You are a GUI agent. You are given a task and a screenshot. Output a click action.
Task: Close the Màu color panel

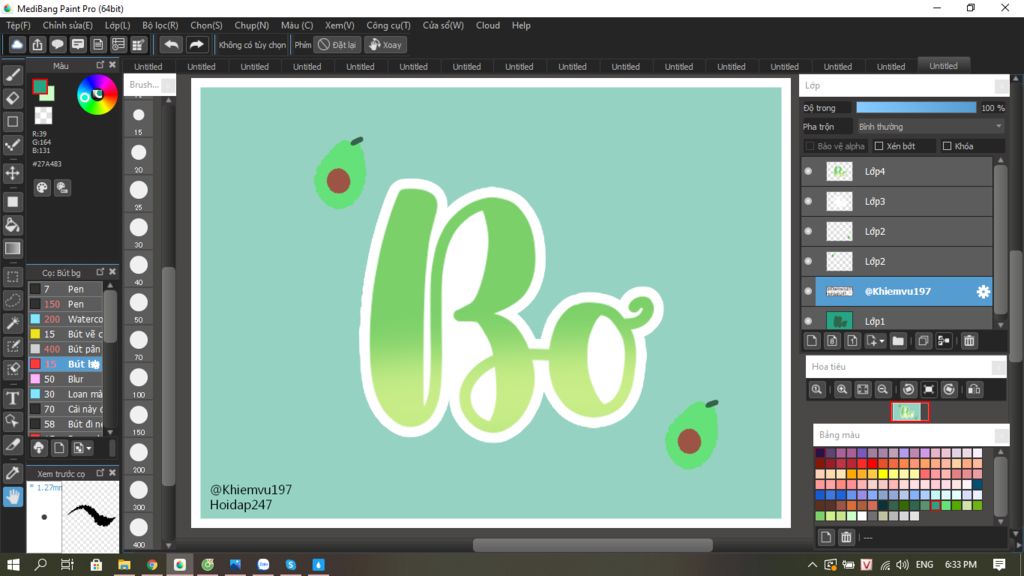pyautogui.click(x=112, y=65)
